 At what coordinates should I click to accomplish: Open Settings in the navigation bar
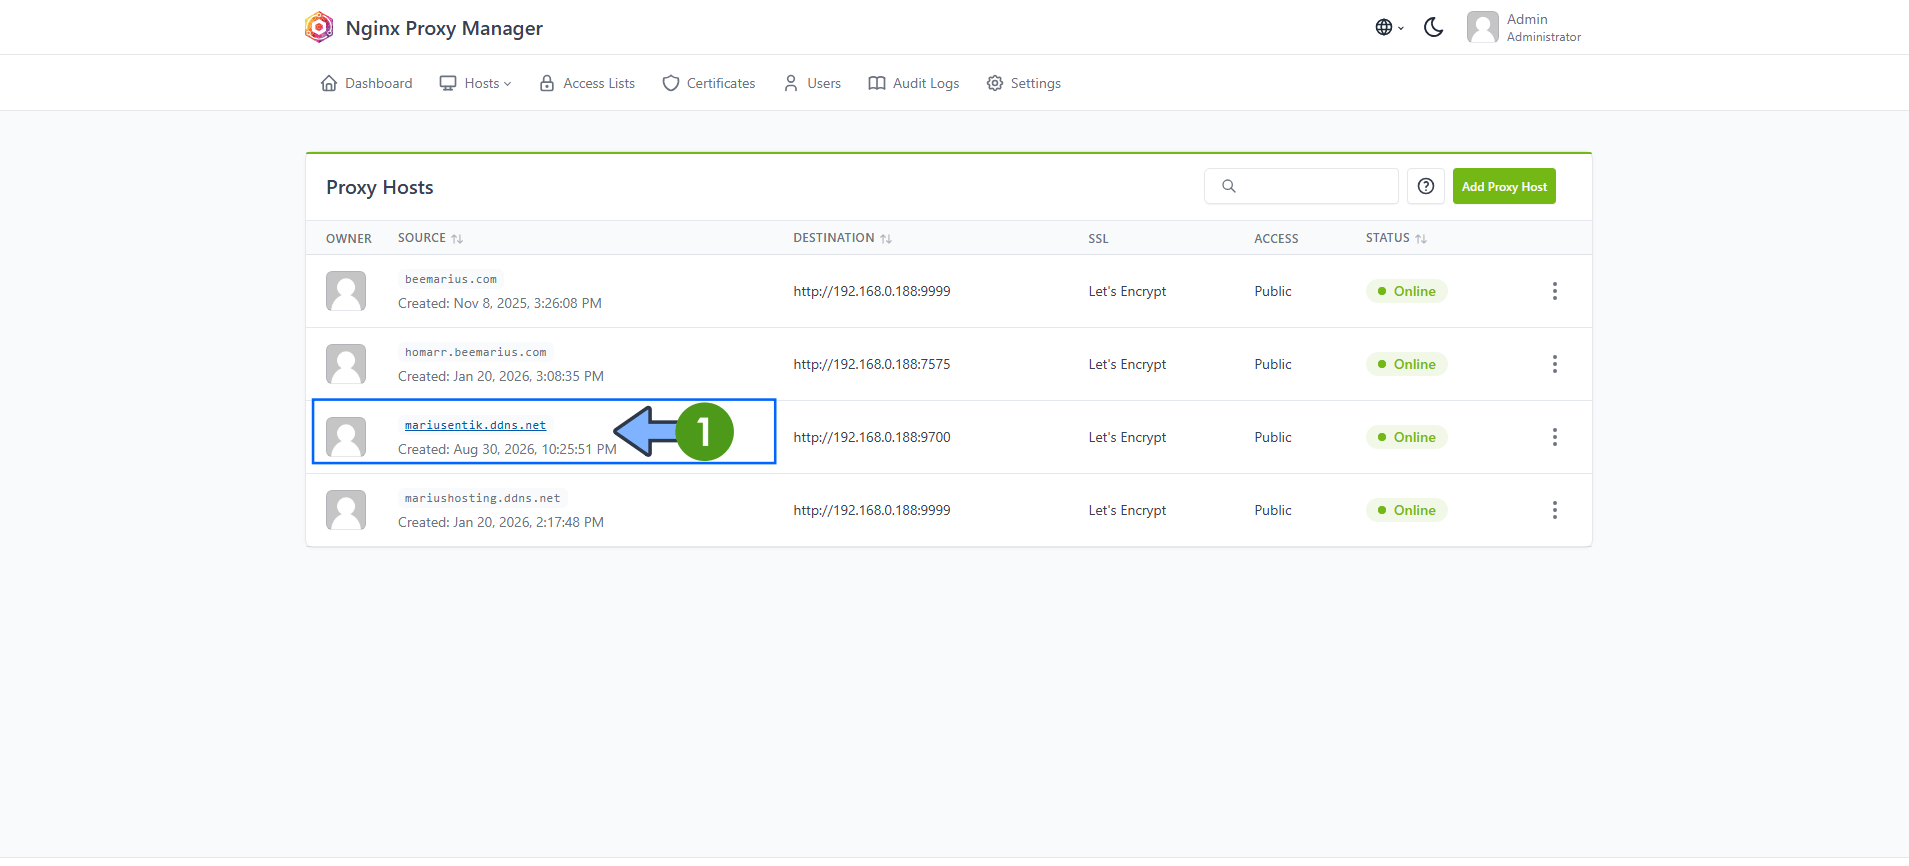coord(1024,83)
